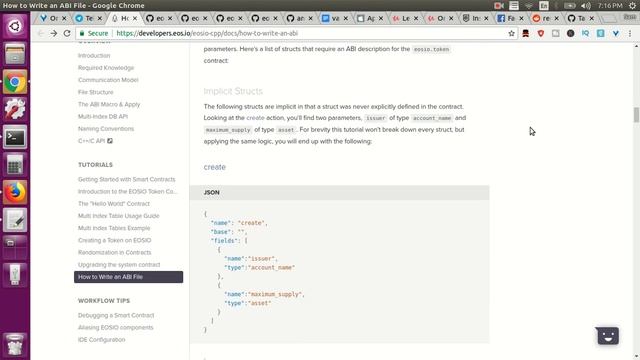The width and height of the screenshot is (640, 360).
Task: Open the Introduction sidebar link
Action: [x=94, y=56]
